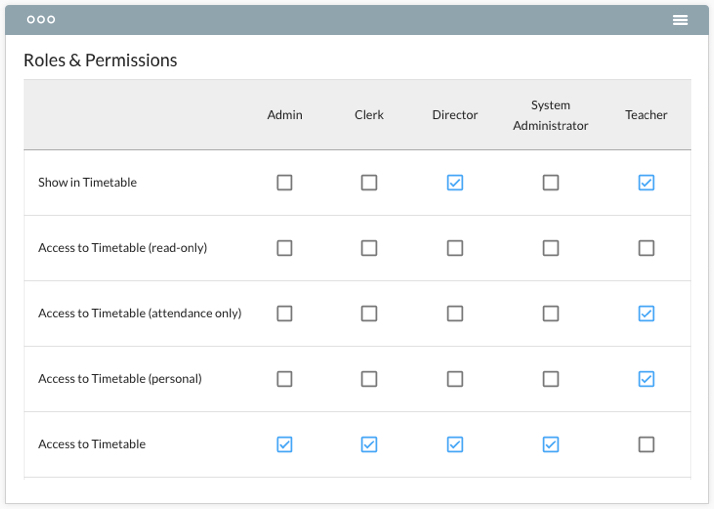The image size is (714, 509).
Task: Uncheck Show in Timetable for Teacher
Action: 646,183
